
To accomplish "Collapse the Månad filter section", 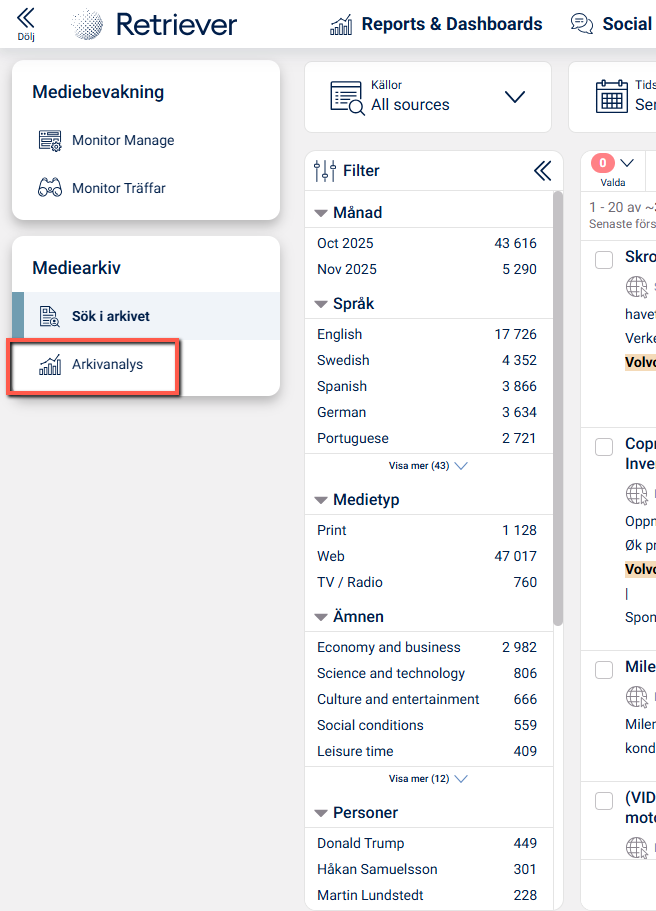I will click(x=321, y=213).
